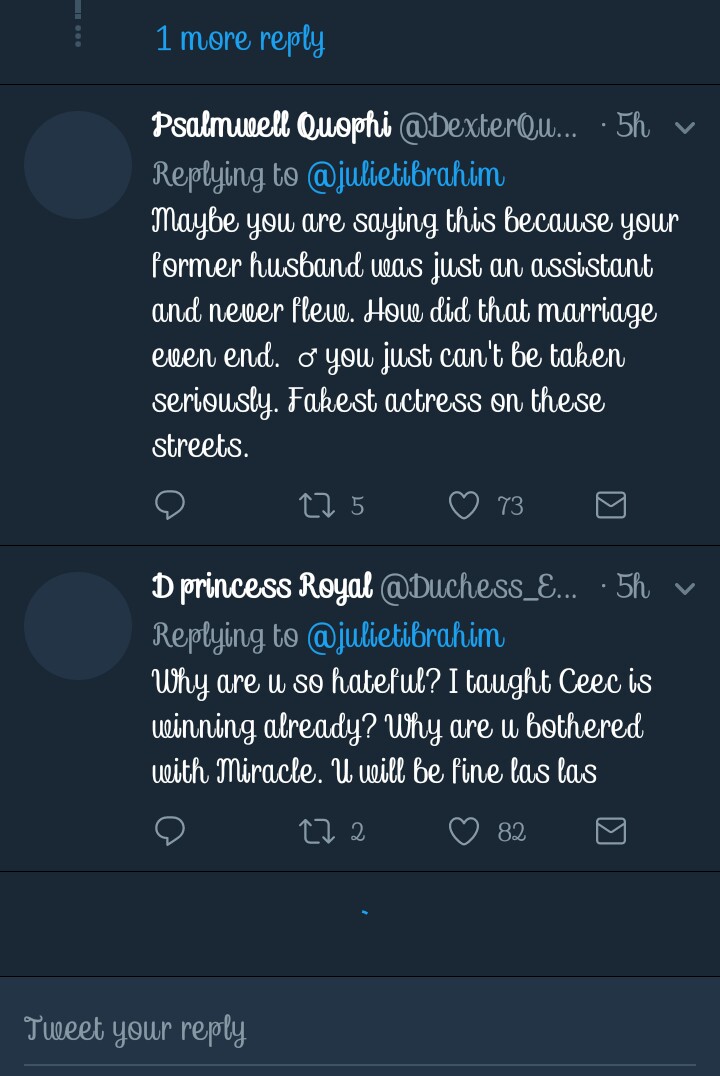Like D princess Royal's tweet

pyautogui.click(x=463, y=831)
